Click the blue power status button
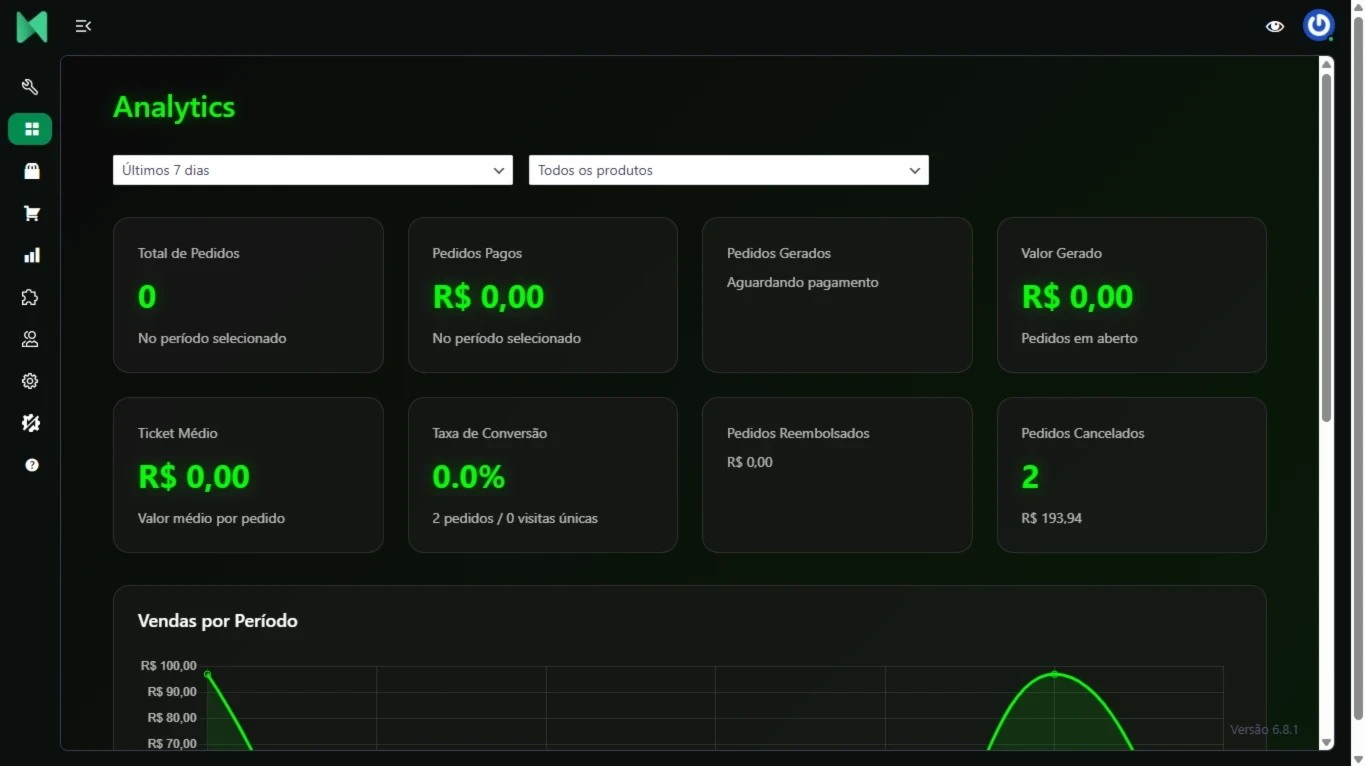This screenshot has height=766, width=1365. pyautogui.click(x=1318, y=26)
